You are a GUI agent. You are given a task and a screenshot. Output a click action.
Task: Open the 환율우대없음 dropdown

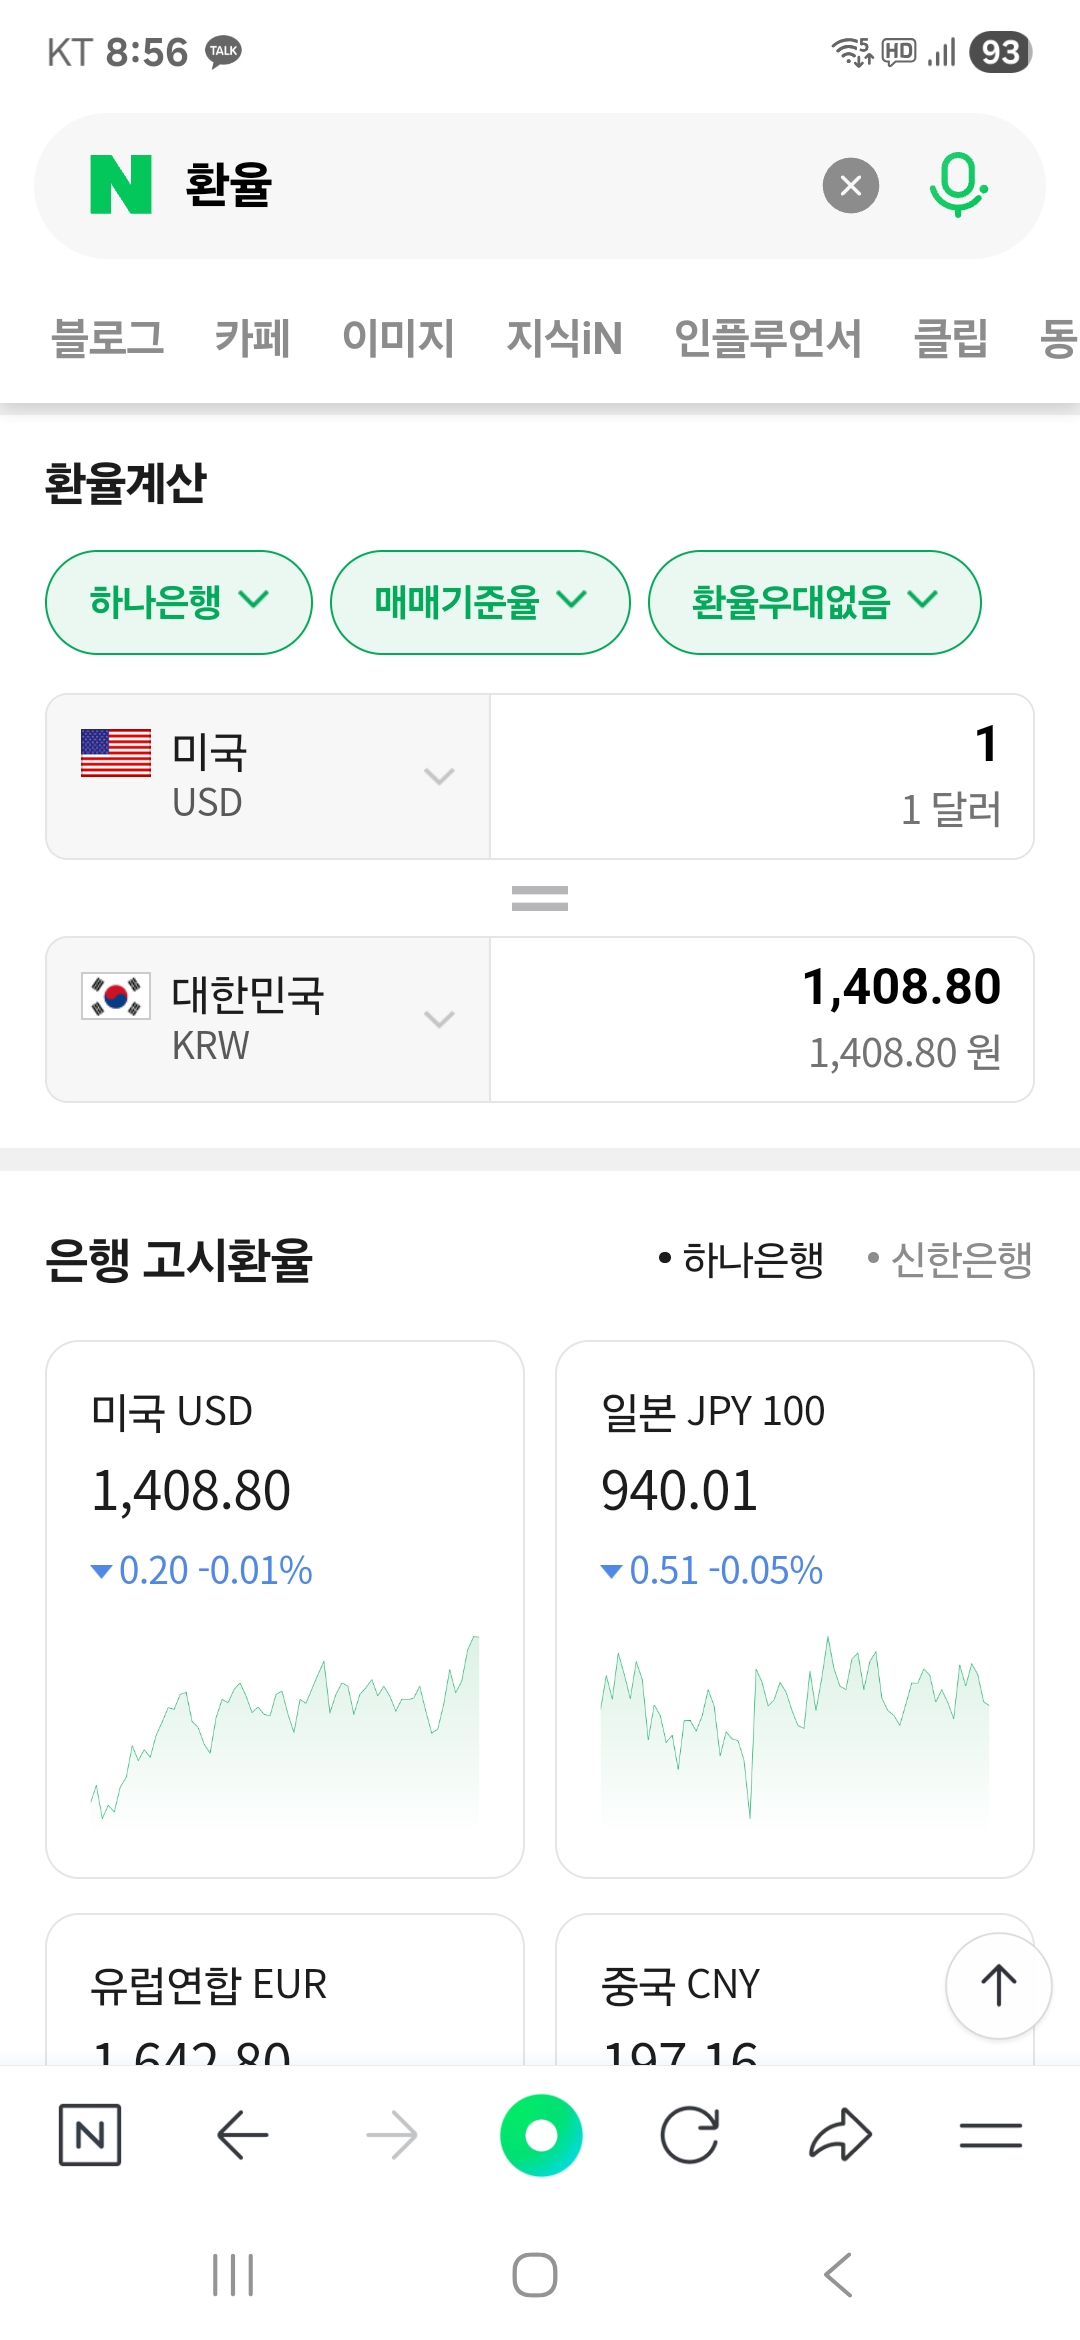pyautogui.click(x=814, y=602)
